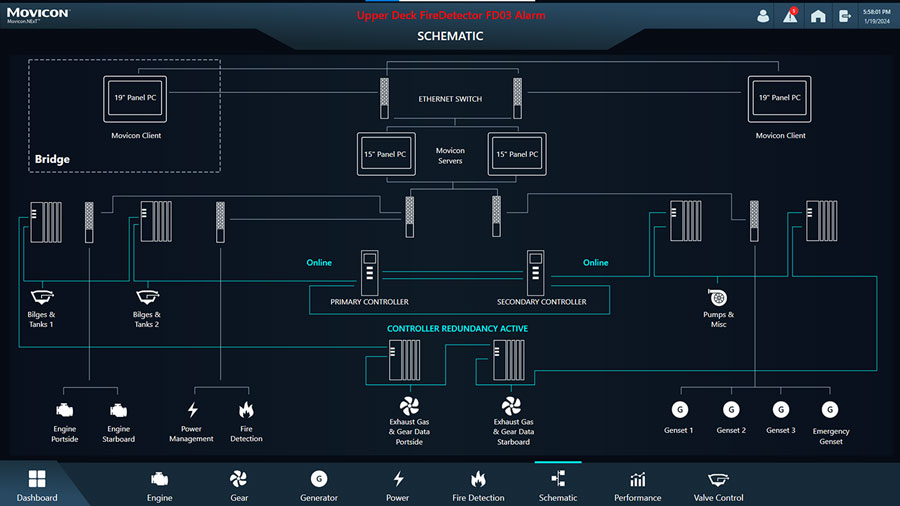Select the Engine Portside icon
The height and width of the screenshot is (506, 900).
[64, 410]
